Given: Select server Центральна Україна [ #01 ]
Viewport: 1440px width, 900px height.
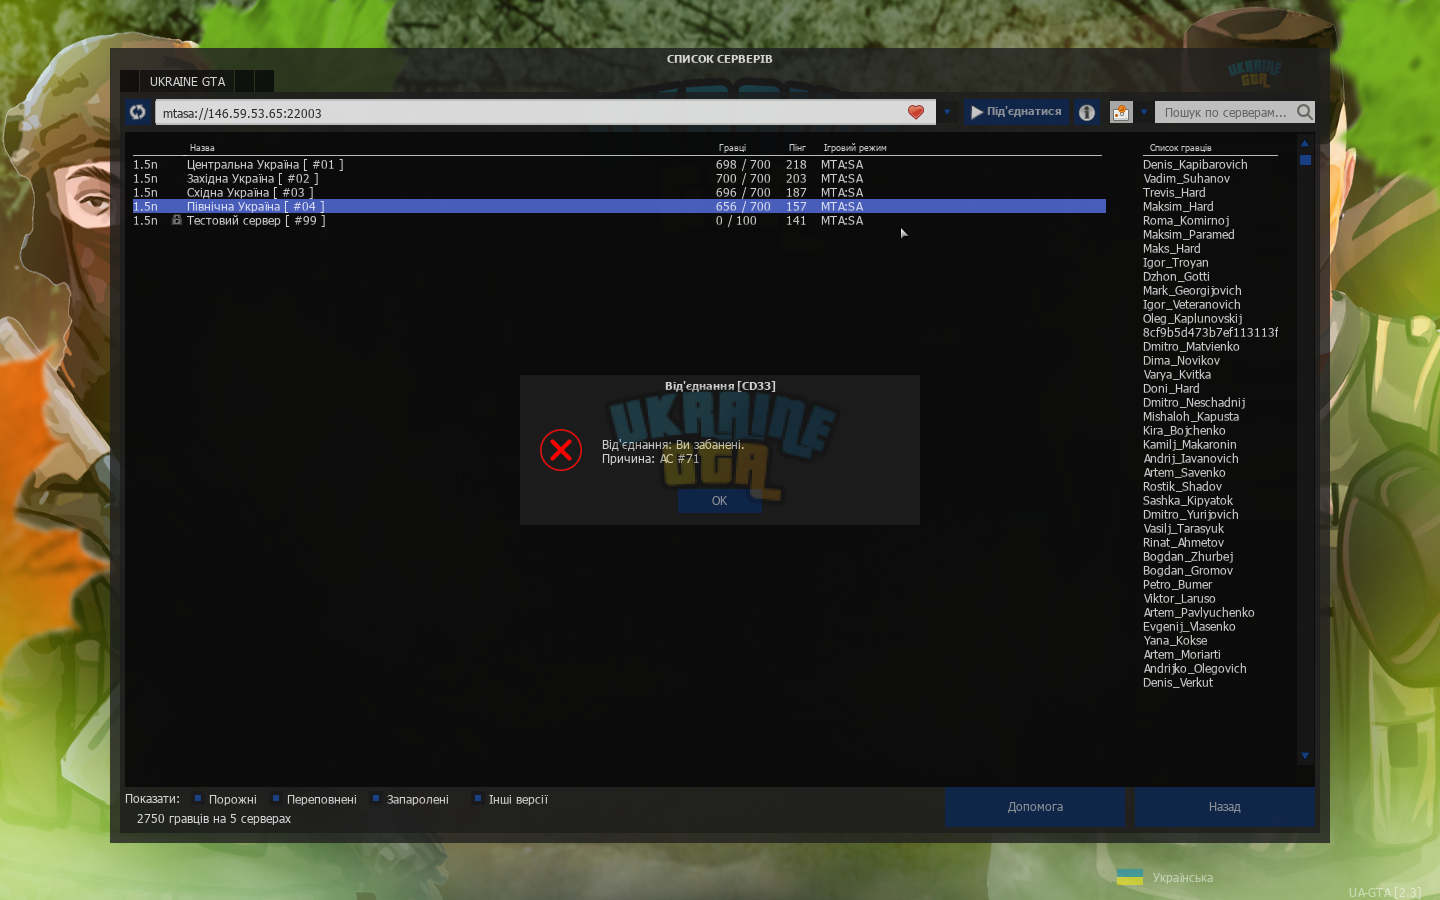Looking at the screenshot, I should [619, 164].
